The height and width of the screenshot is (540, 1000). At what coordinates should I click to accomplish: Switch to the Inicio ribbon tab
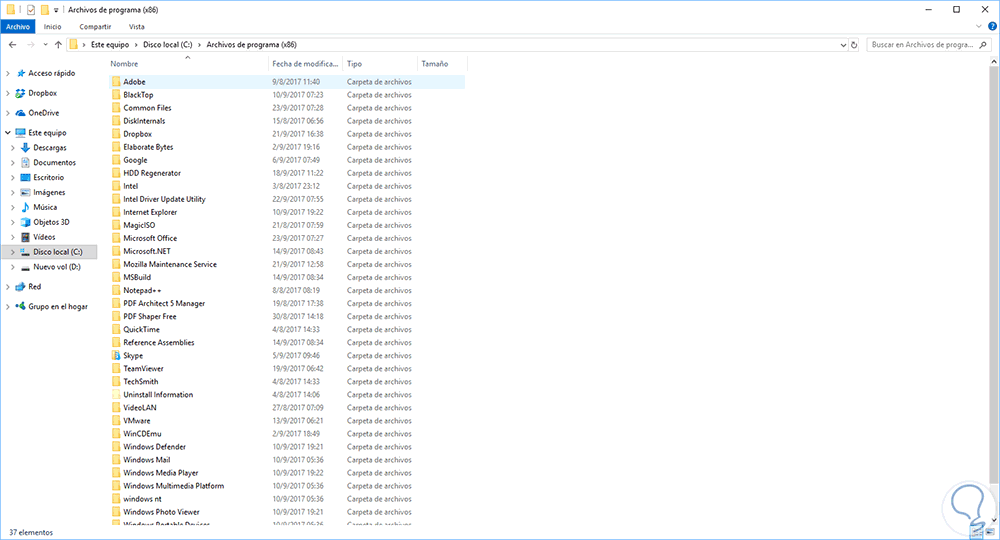point(52,27)
